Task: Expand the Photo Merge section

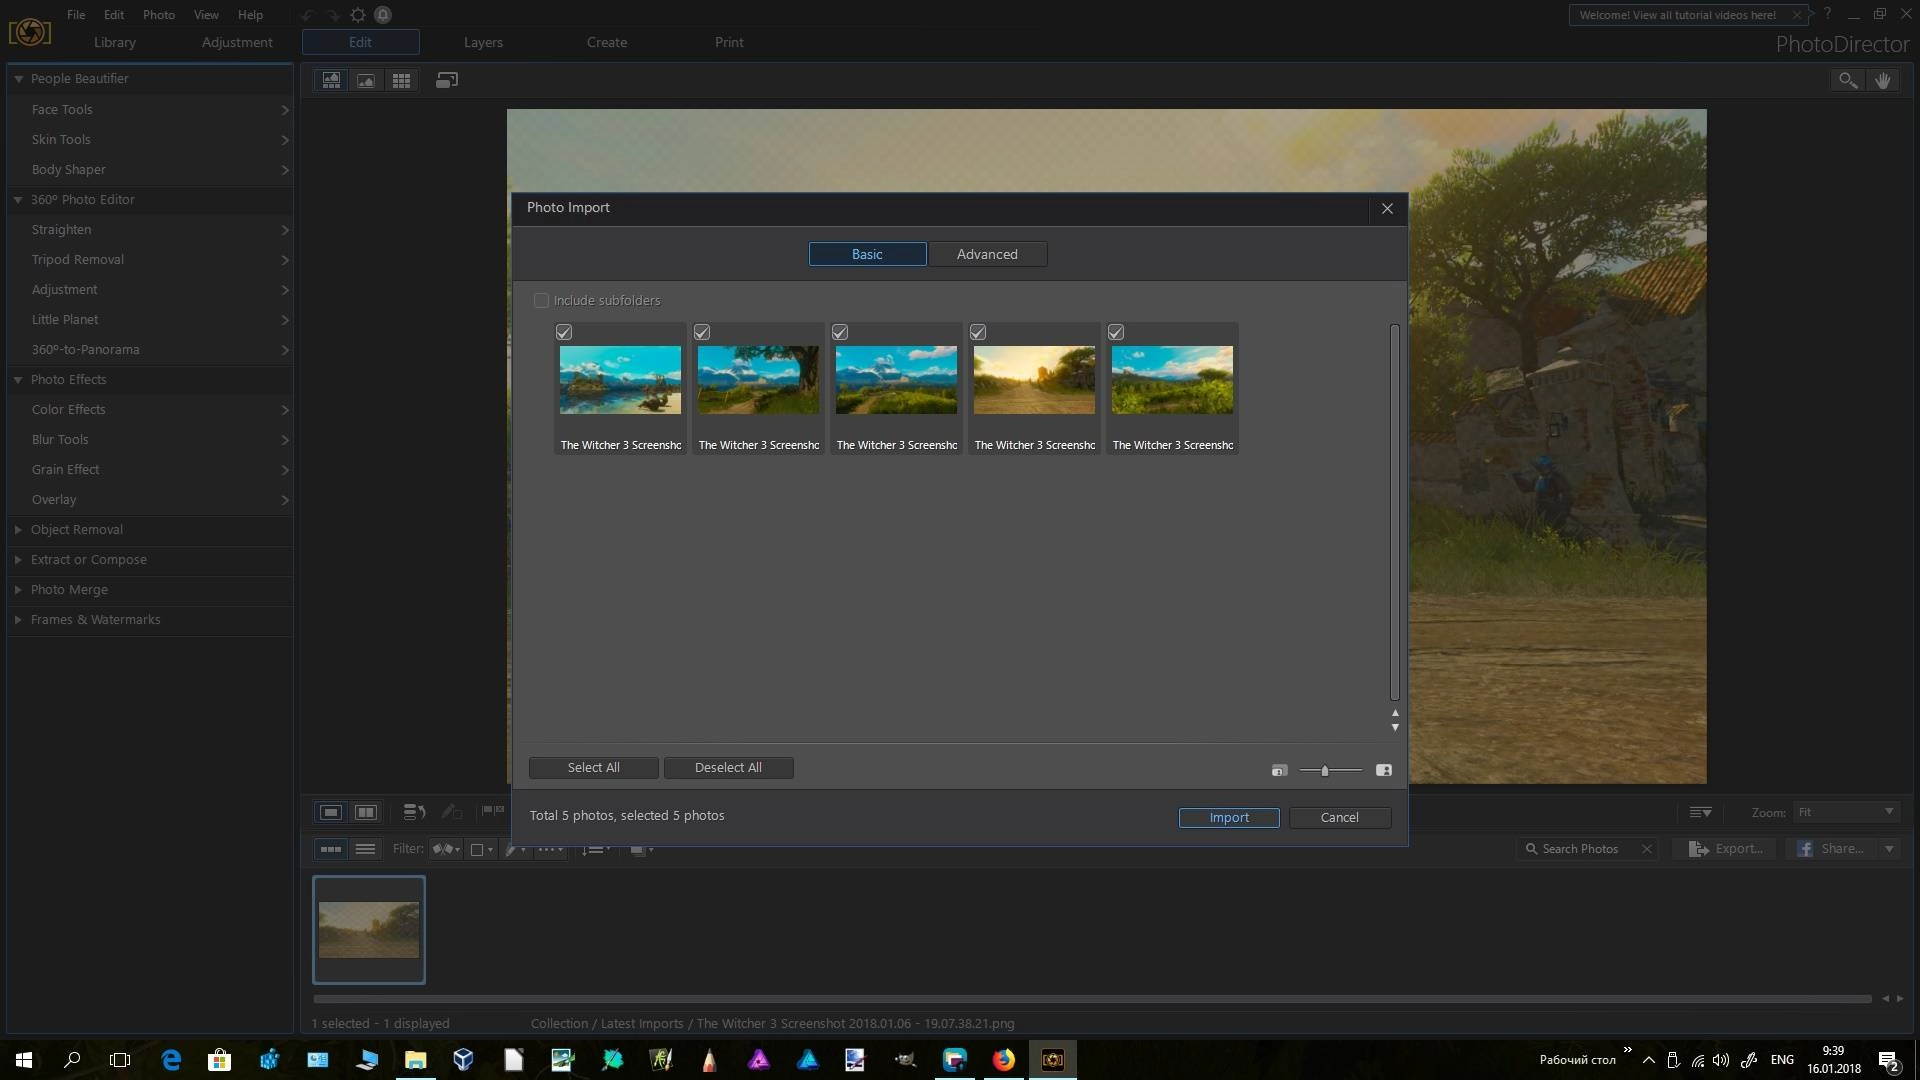Action: (18, 589)
